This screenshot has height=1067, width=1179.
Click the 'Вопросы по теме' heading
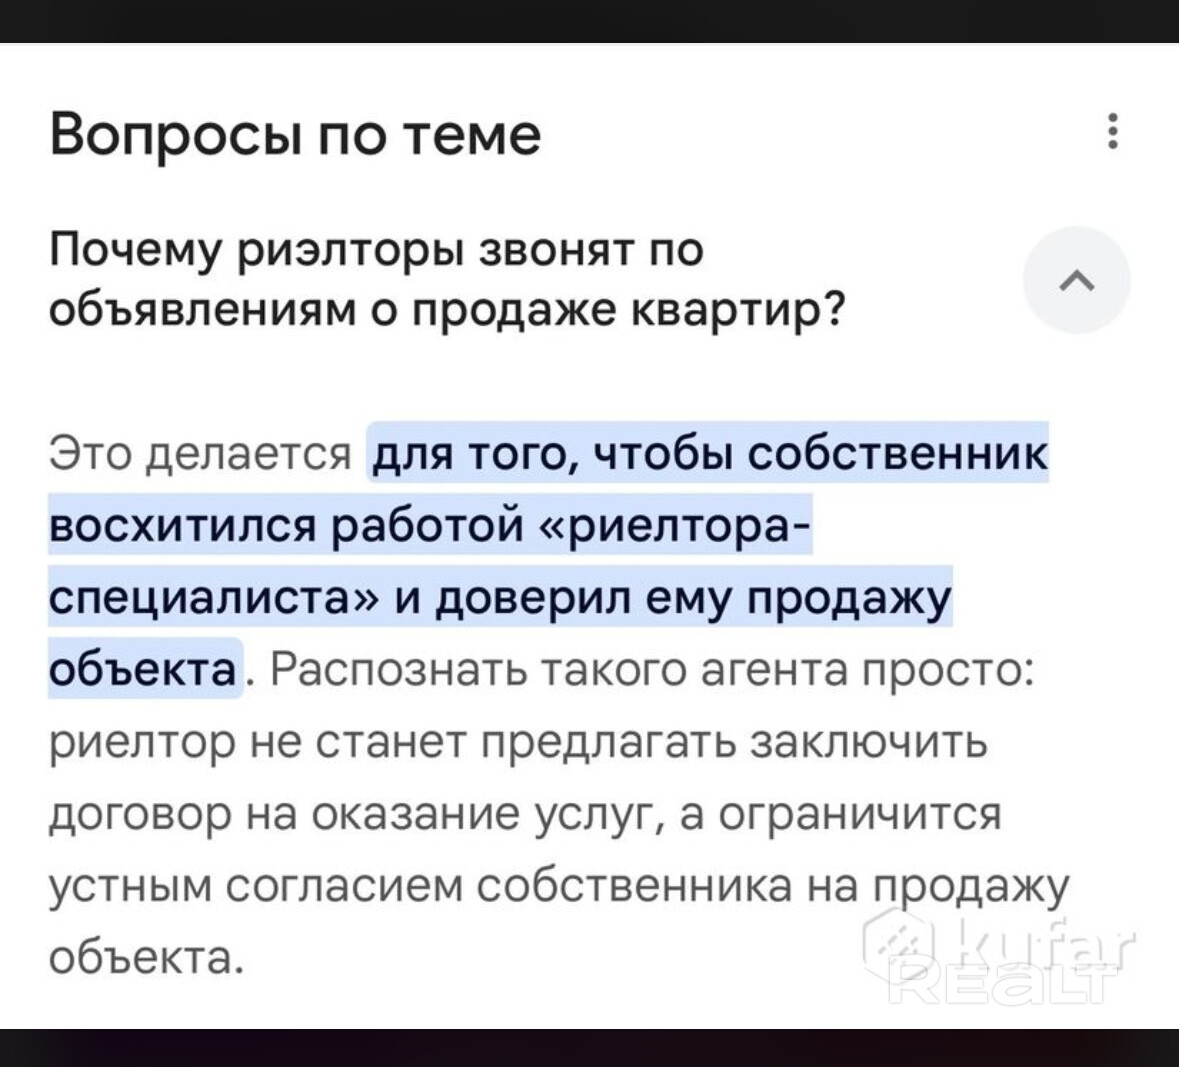point(295,134)
